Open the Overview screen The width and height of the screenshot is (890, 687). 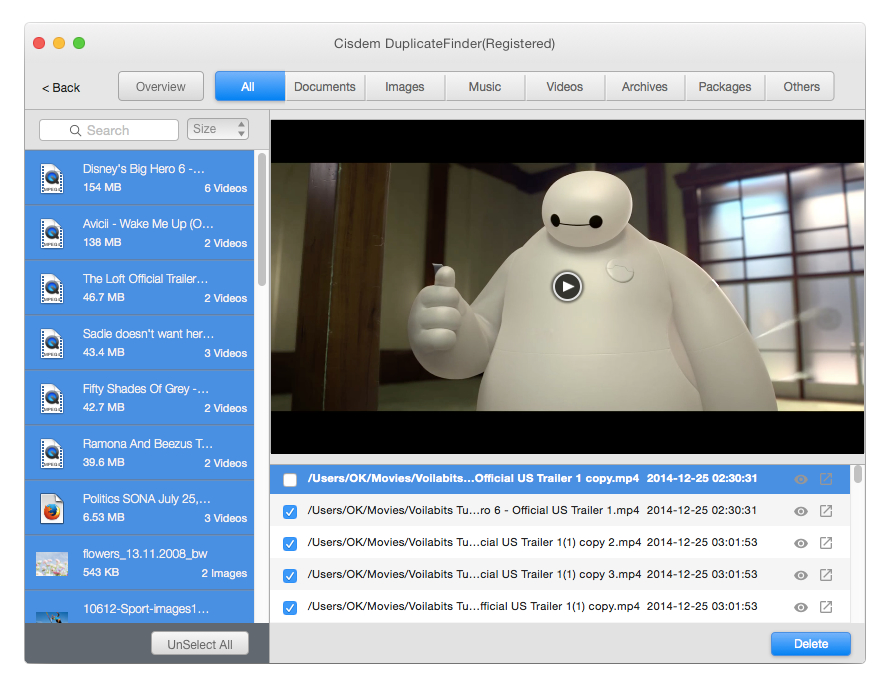coord(161,86)
